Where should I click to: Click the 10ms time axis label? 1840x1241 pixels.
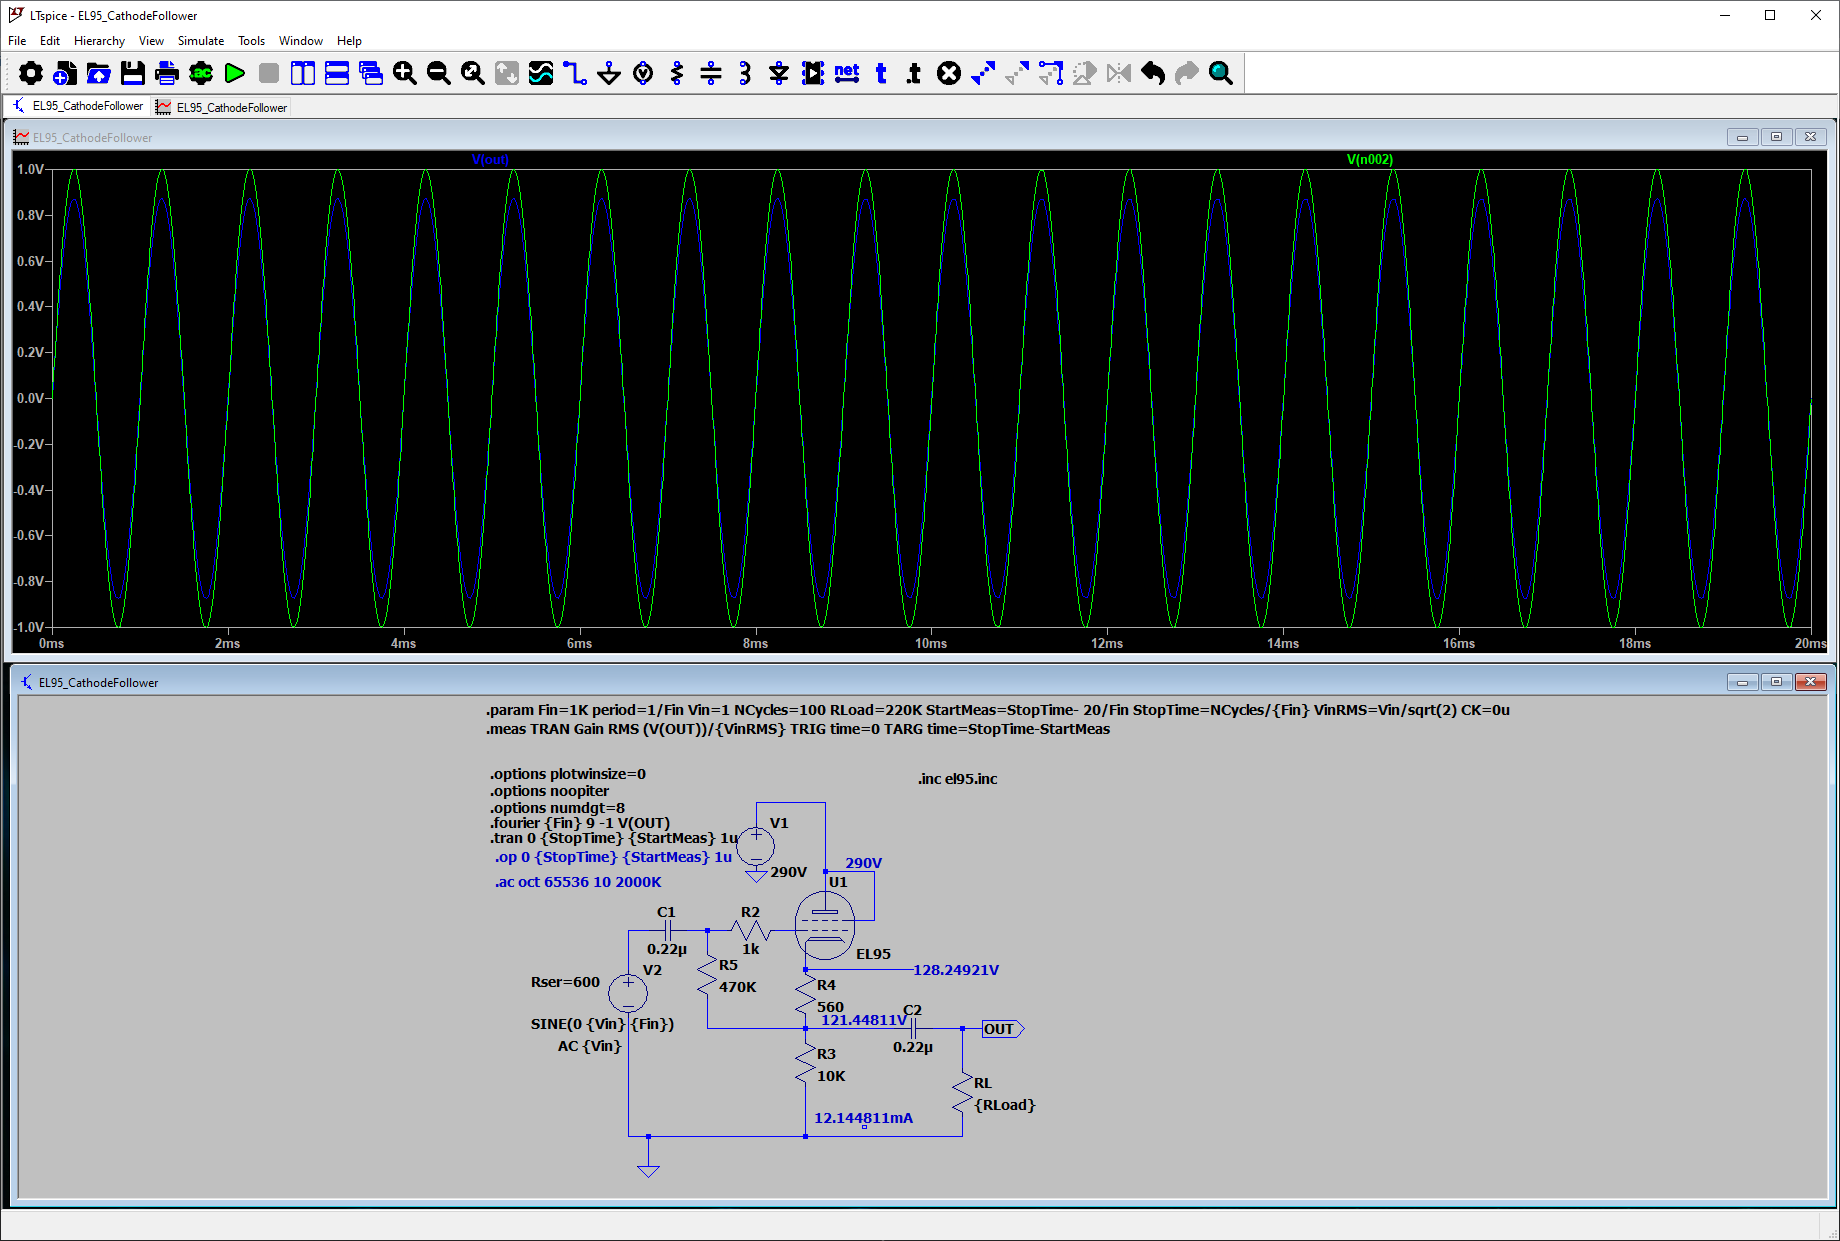(931, 643)
